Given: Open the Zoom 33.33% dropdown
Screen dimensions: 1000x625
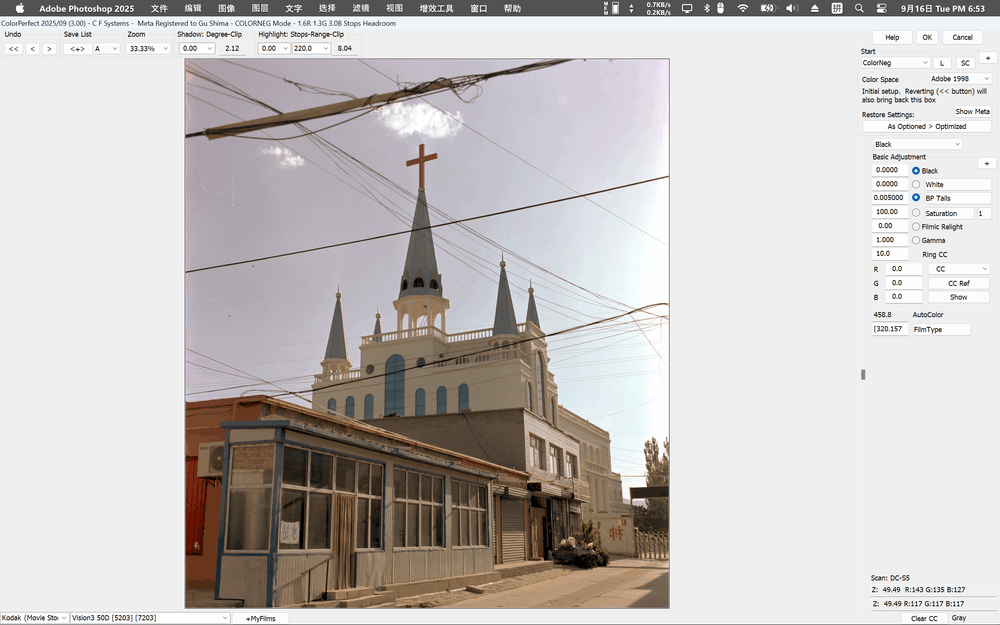Looking at the screenshot, I should click(148, 48).
